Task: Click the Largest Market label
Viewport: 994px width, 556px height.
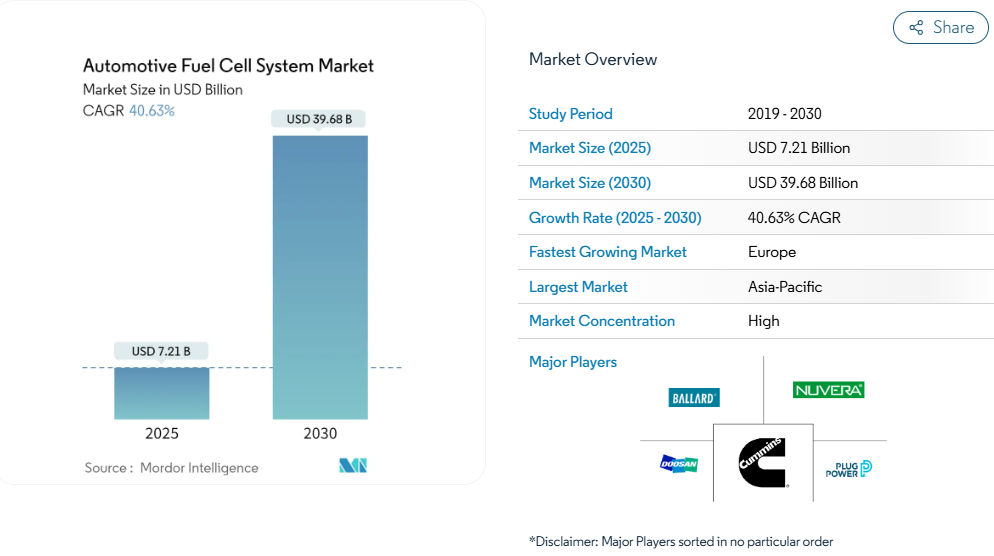Action: 578,287
